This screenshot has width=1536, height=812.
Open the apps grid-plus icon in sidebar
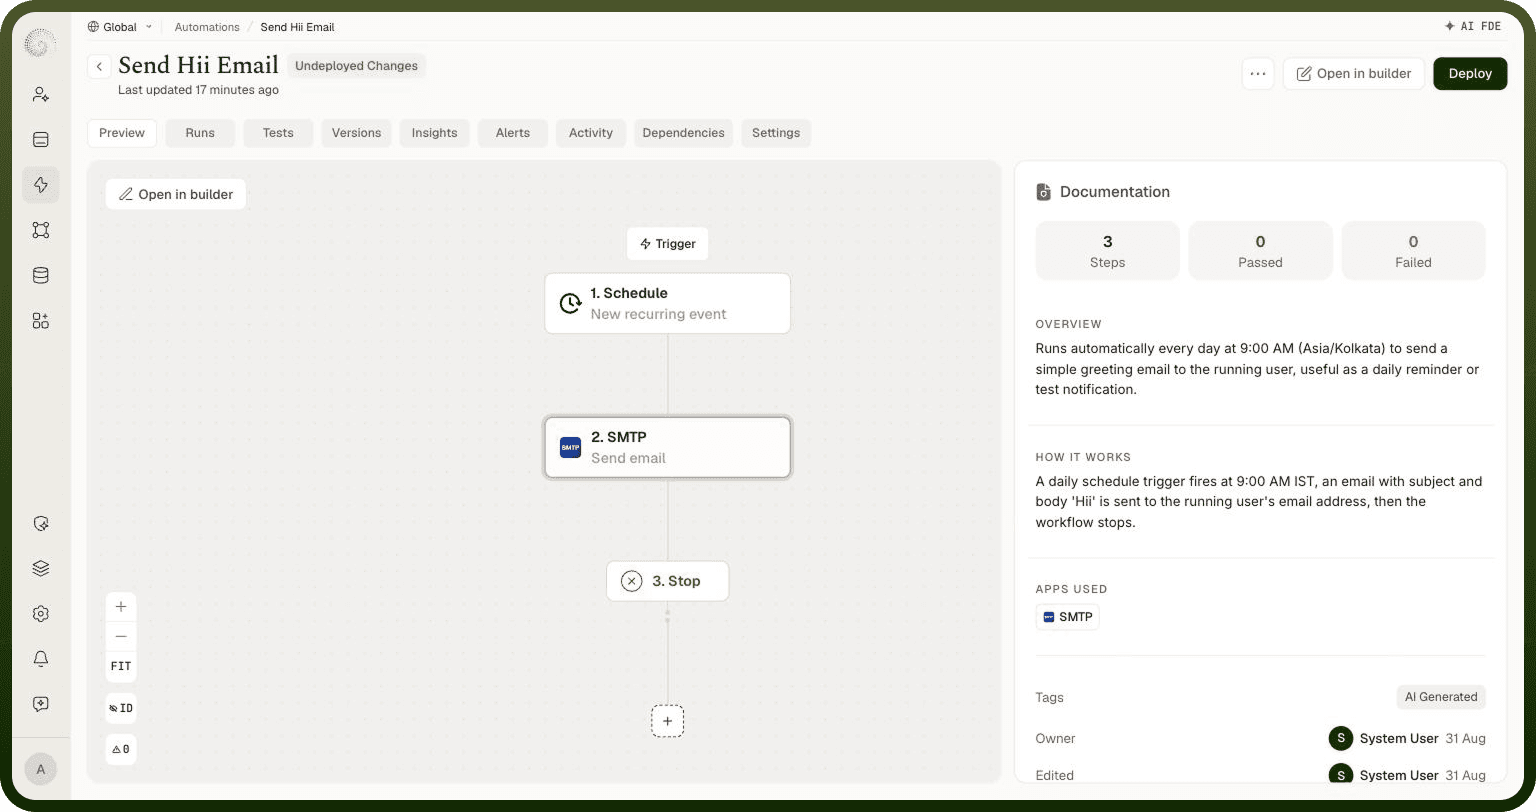point(41,321)
